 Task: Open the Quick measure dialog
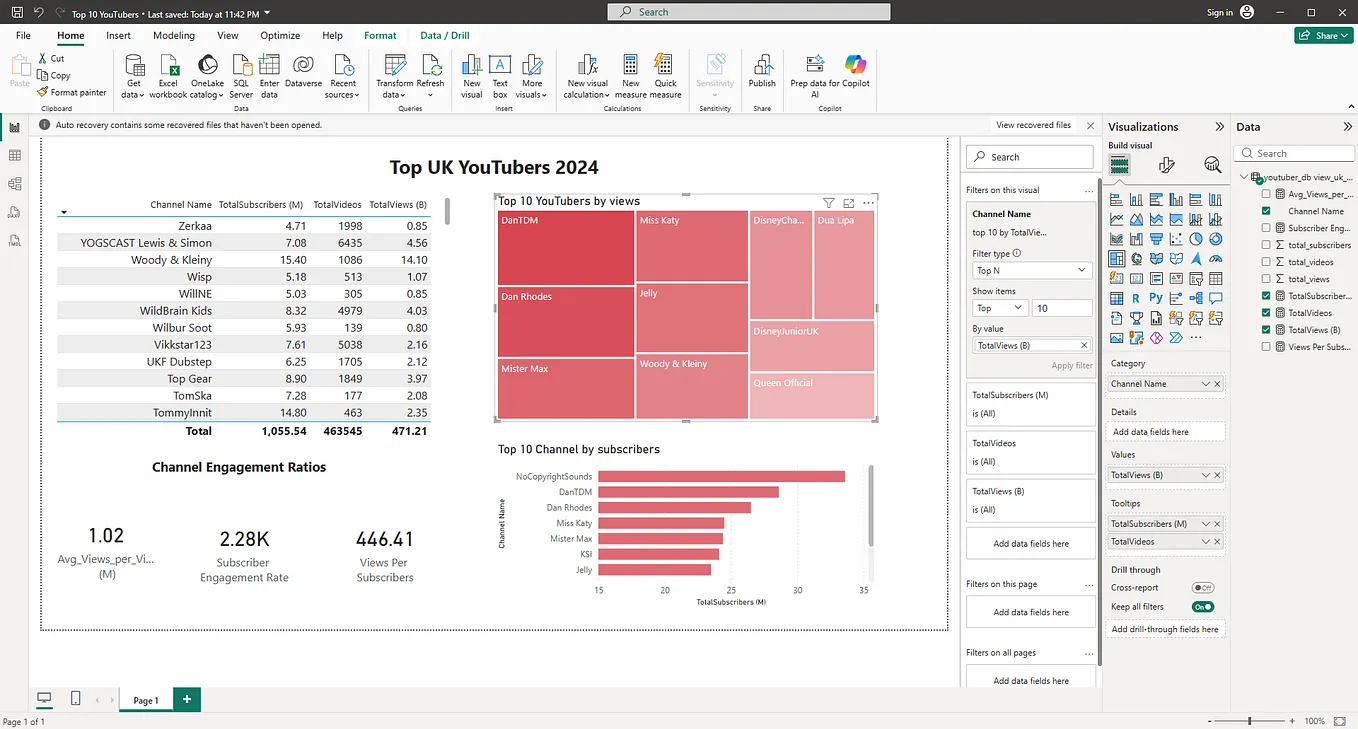tap(665, 76)
